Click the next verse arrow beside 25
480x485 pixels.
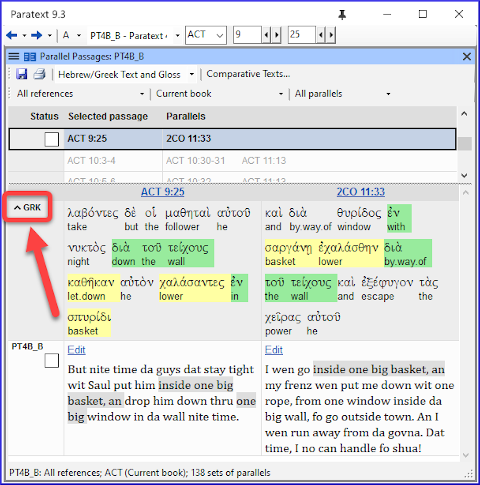tap(331, 35)
